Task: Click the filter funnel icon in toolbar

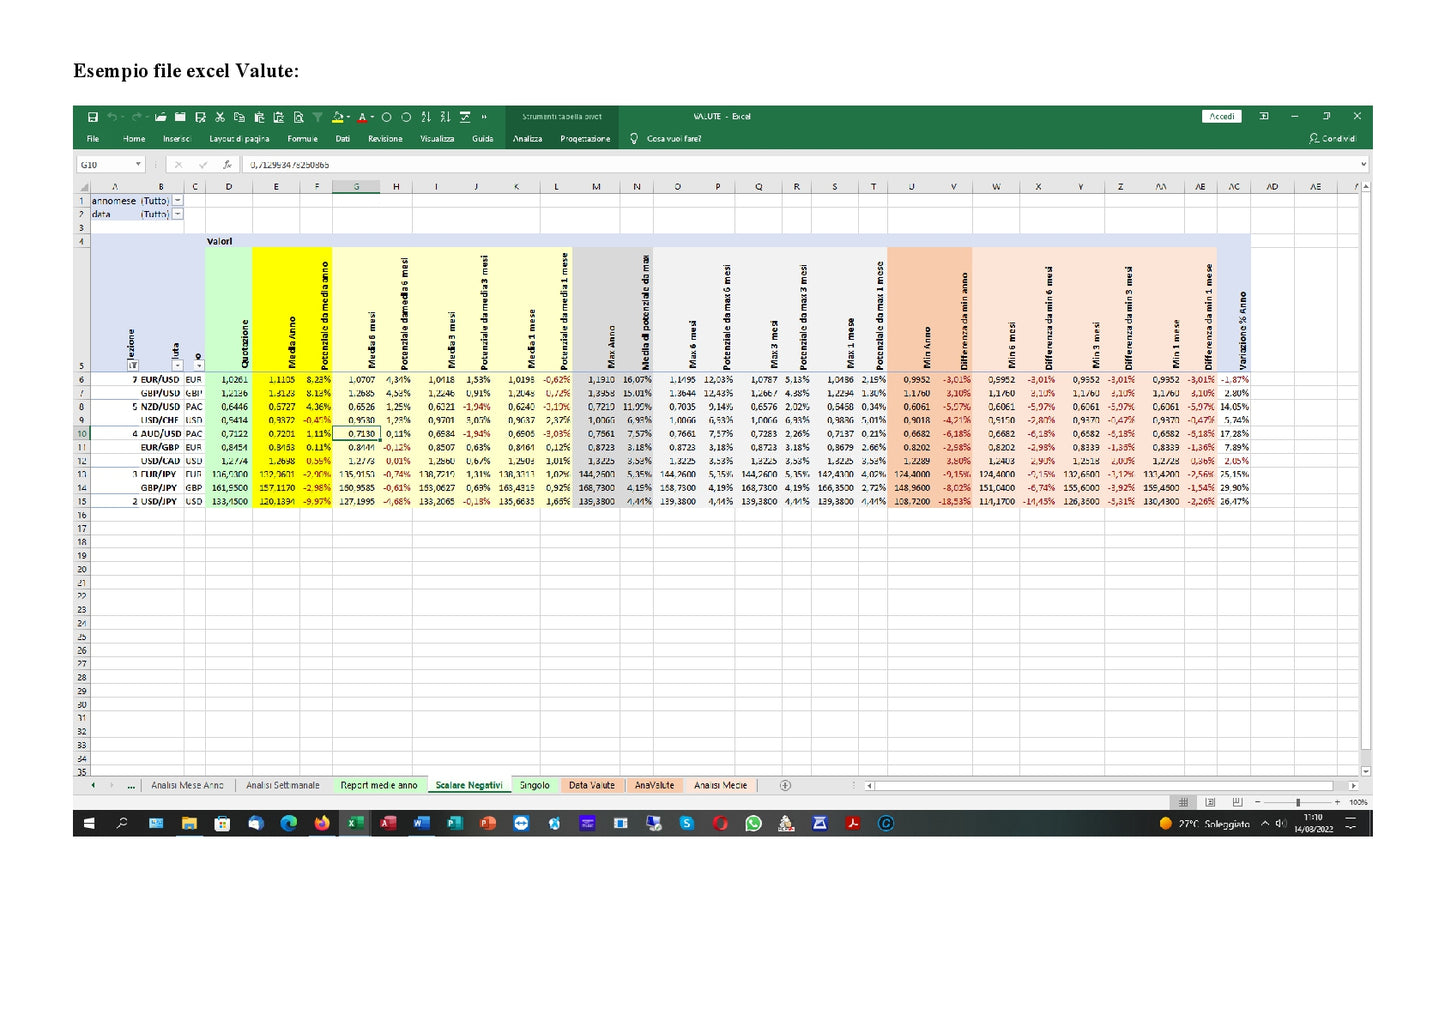Action: [x=317, y=117]
